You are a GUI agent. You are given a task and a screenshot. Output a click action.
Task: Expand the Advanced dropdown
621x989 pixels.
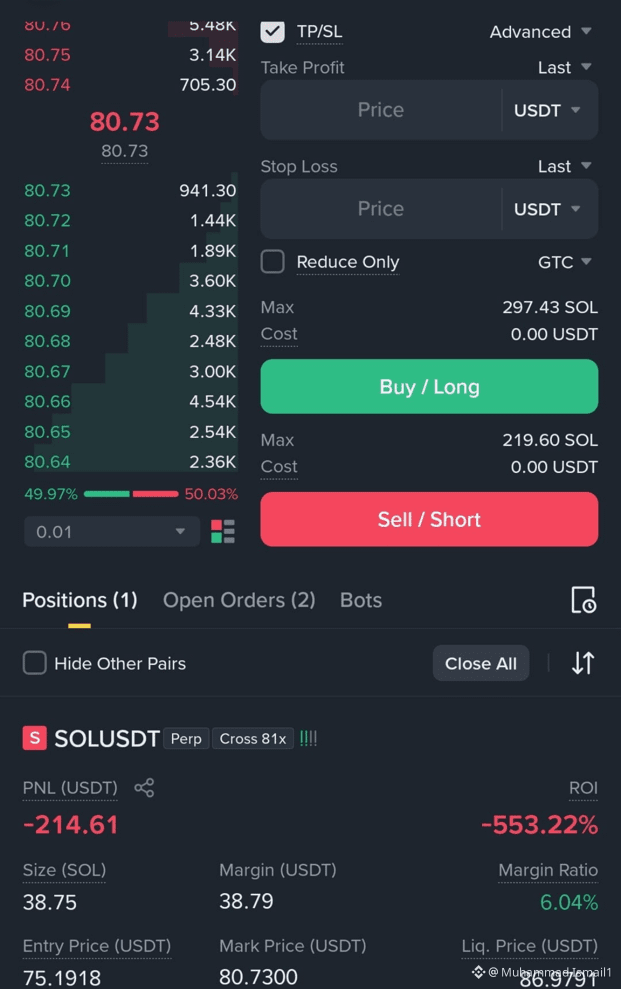point(540,32)
